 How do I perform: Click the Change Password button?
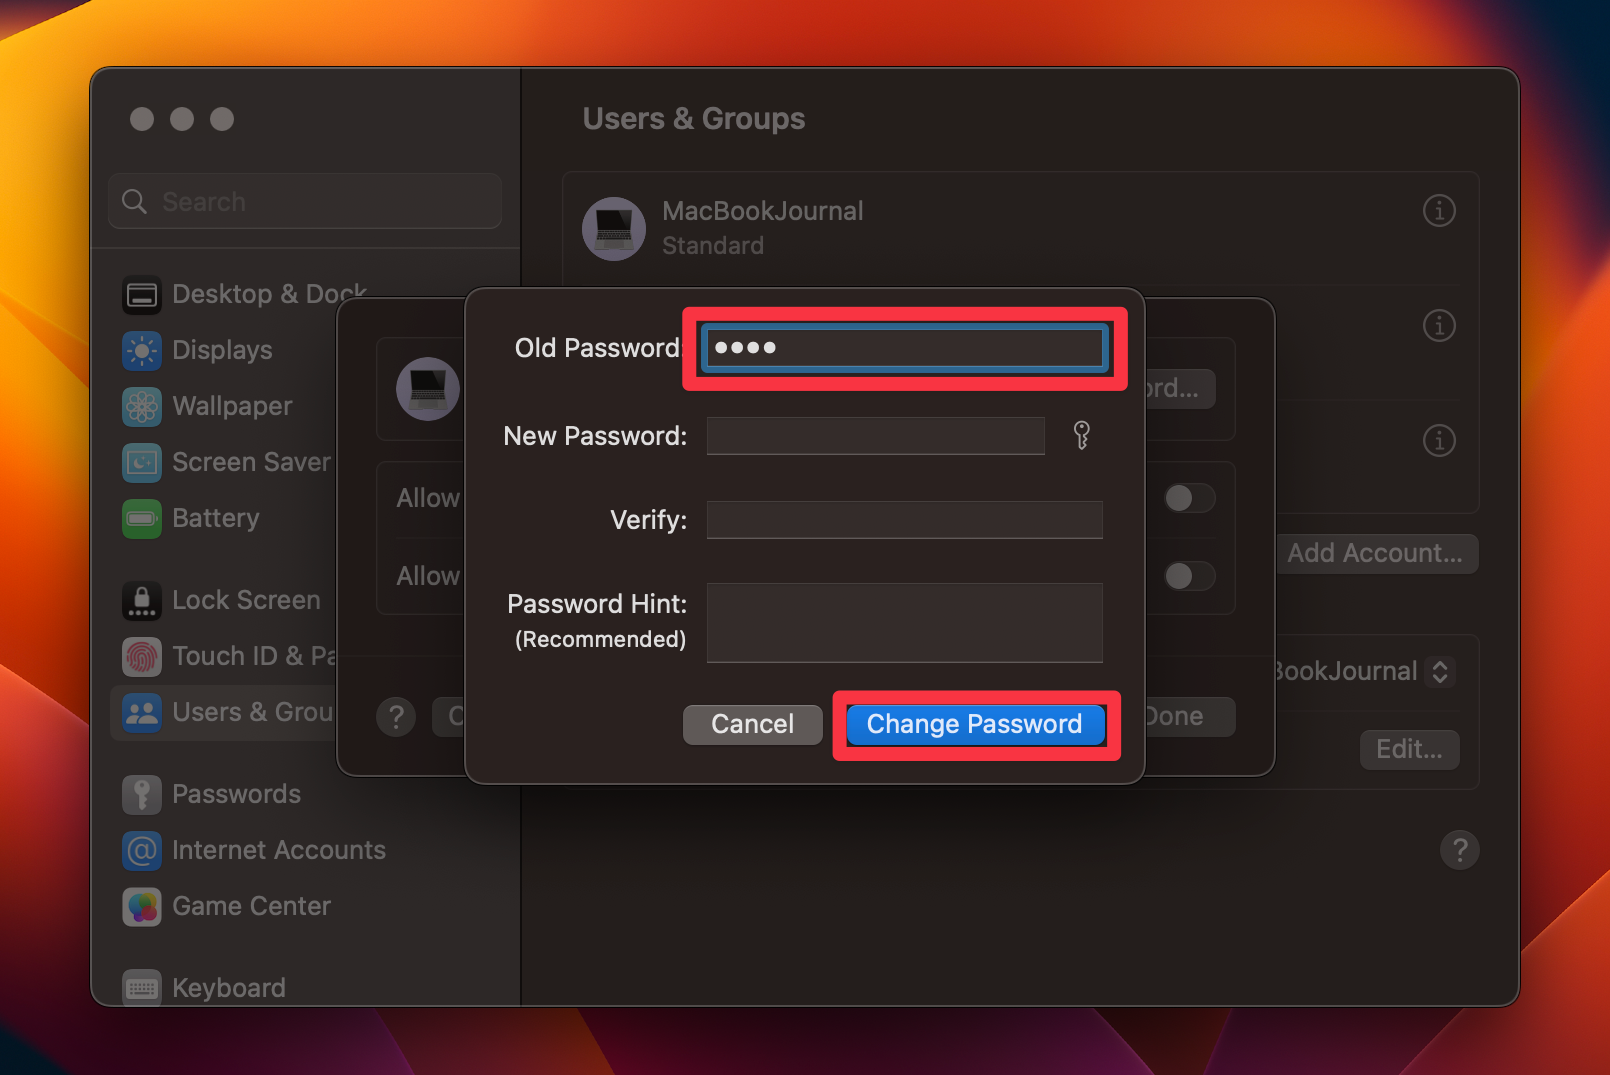pyautogui.click(x=974, y=724)
